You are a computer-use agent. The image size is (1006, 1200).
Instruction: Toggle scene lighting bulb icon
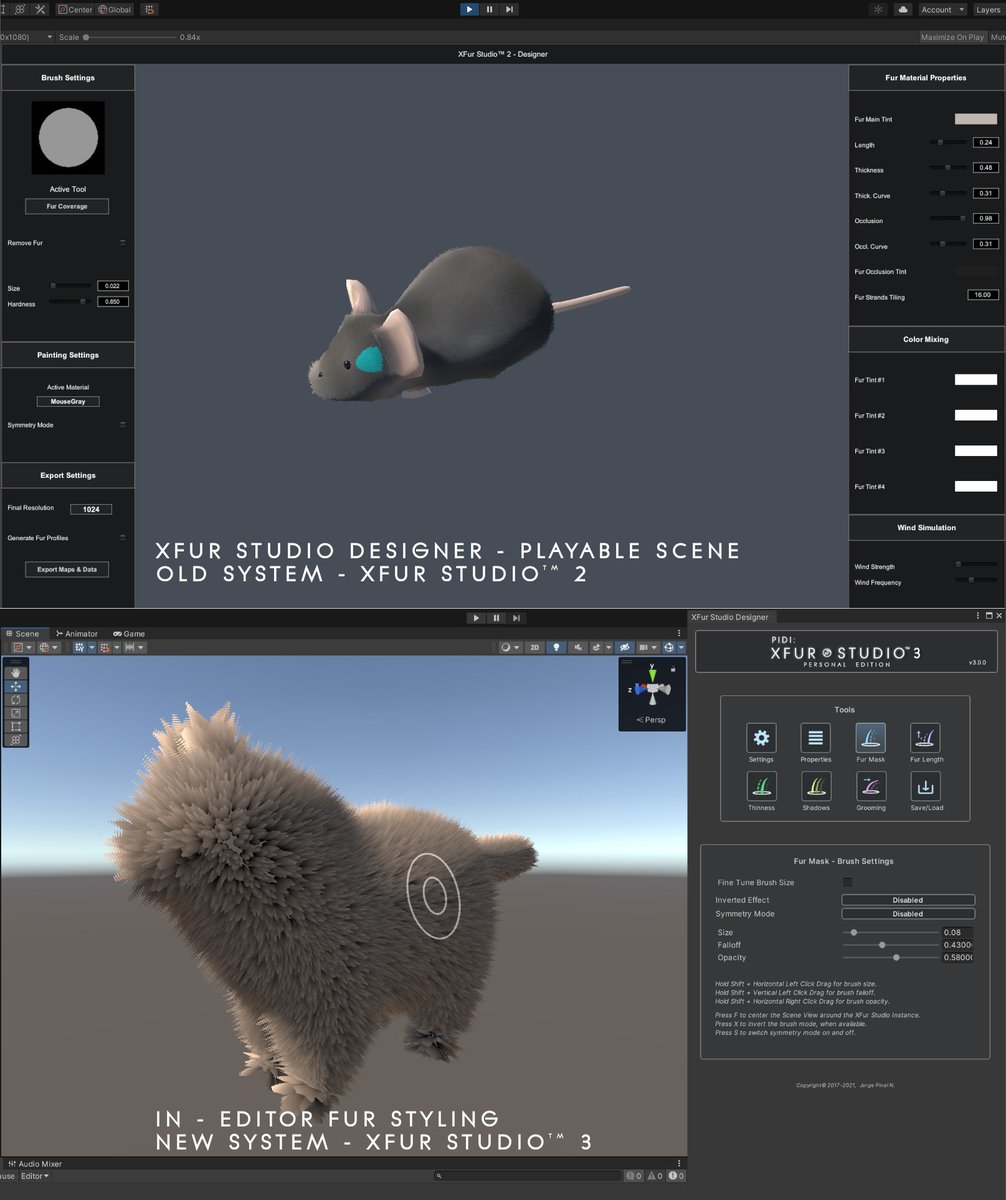point(558,647)
